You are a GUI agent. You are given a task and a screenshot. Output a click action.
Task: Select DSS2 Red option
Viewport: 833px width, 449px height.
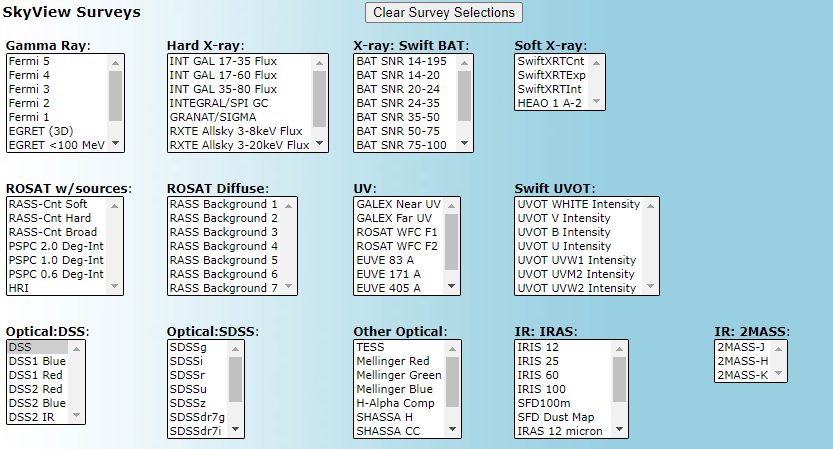[38, 389]
